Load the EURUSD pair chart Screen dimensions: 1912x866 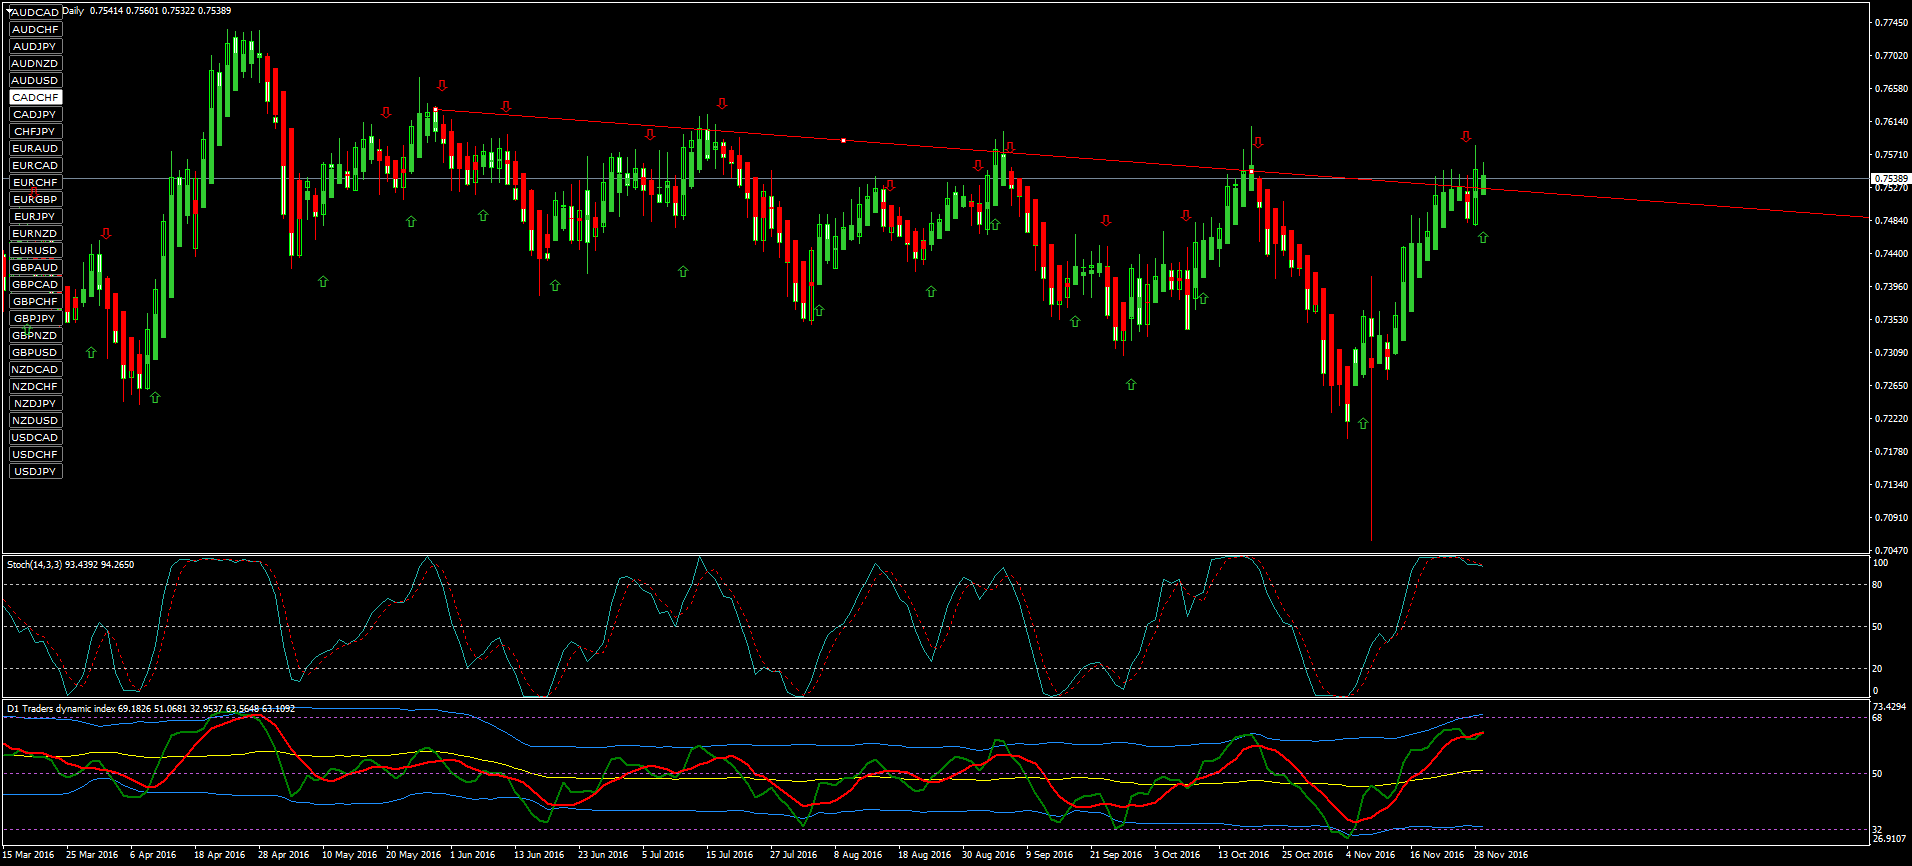tap(35, 251)
